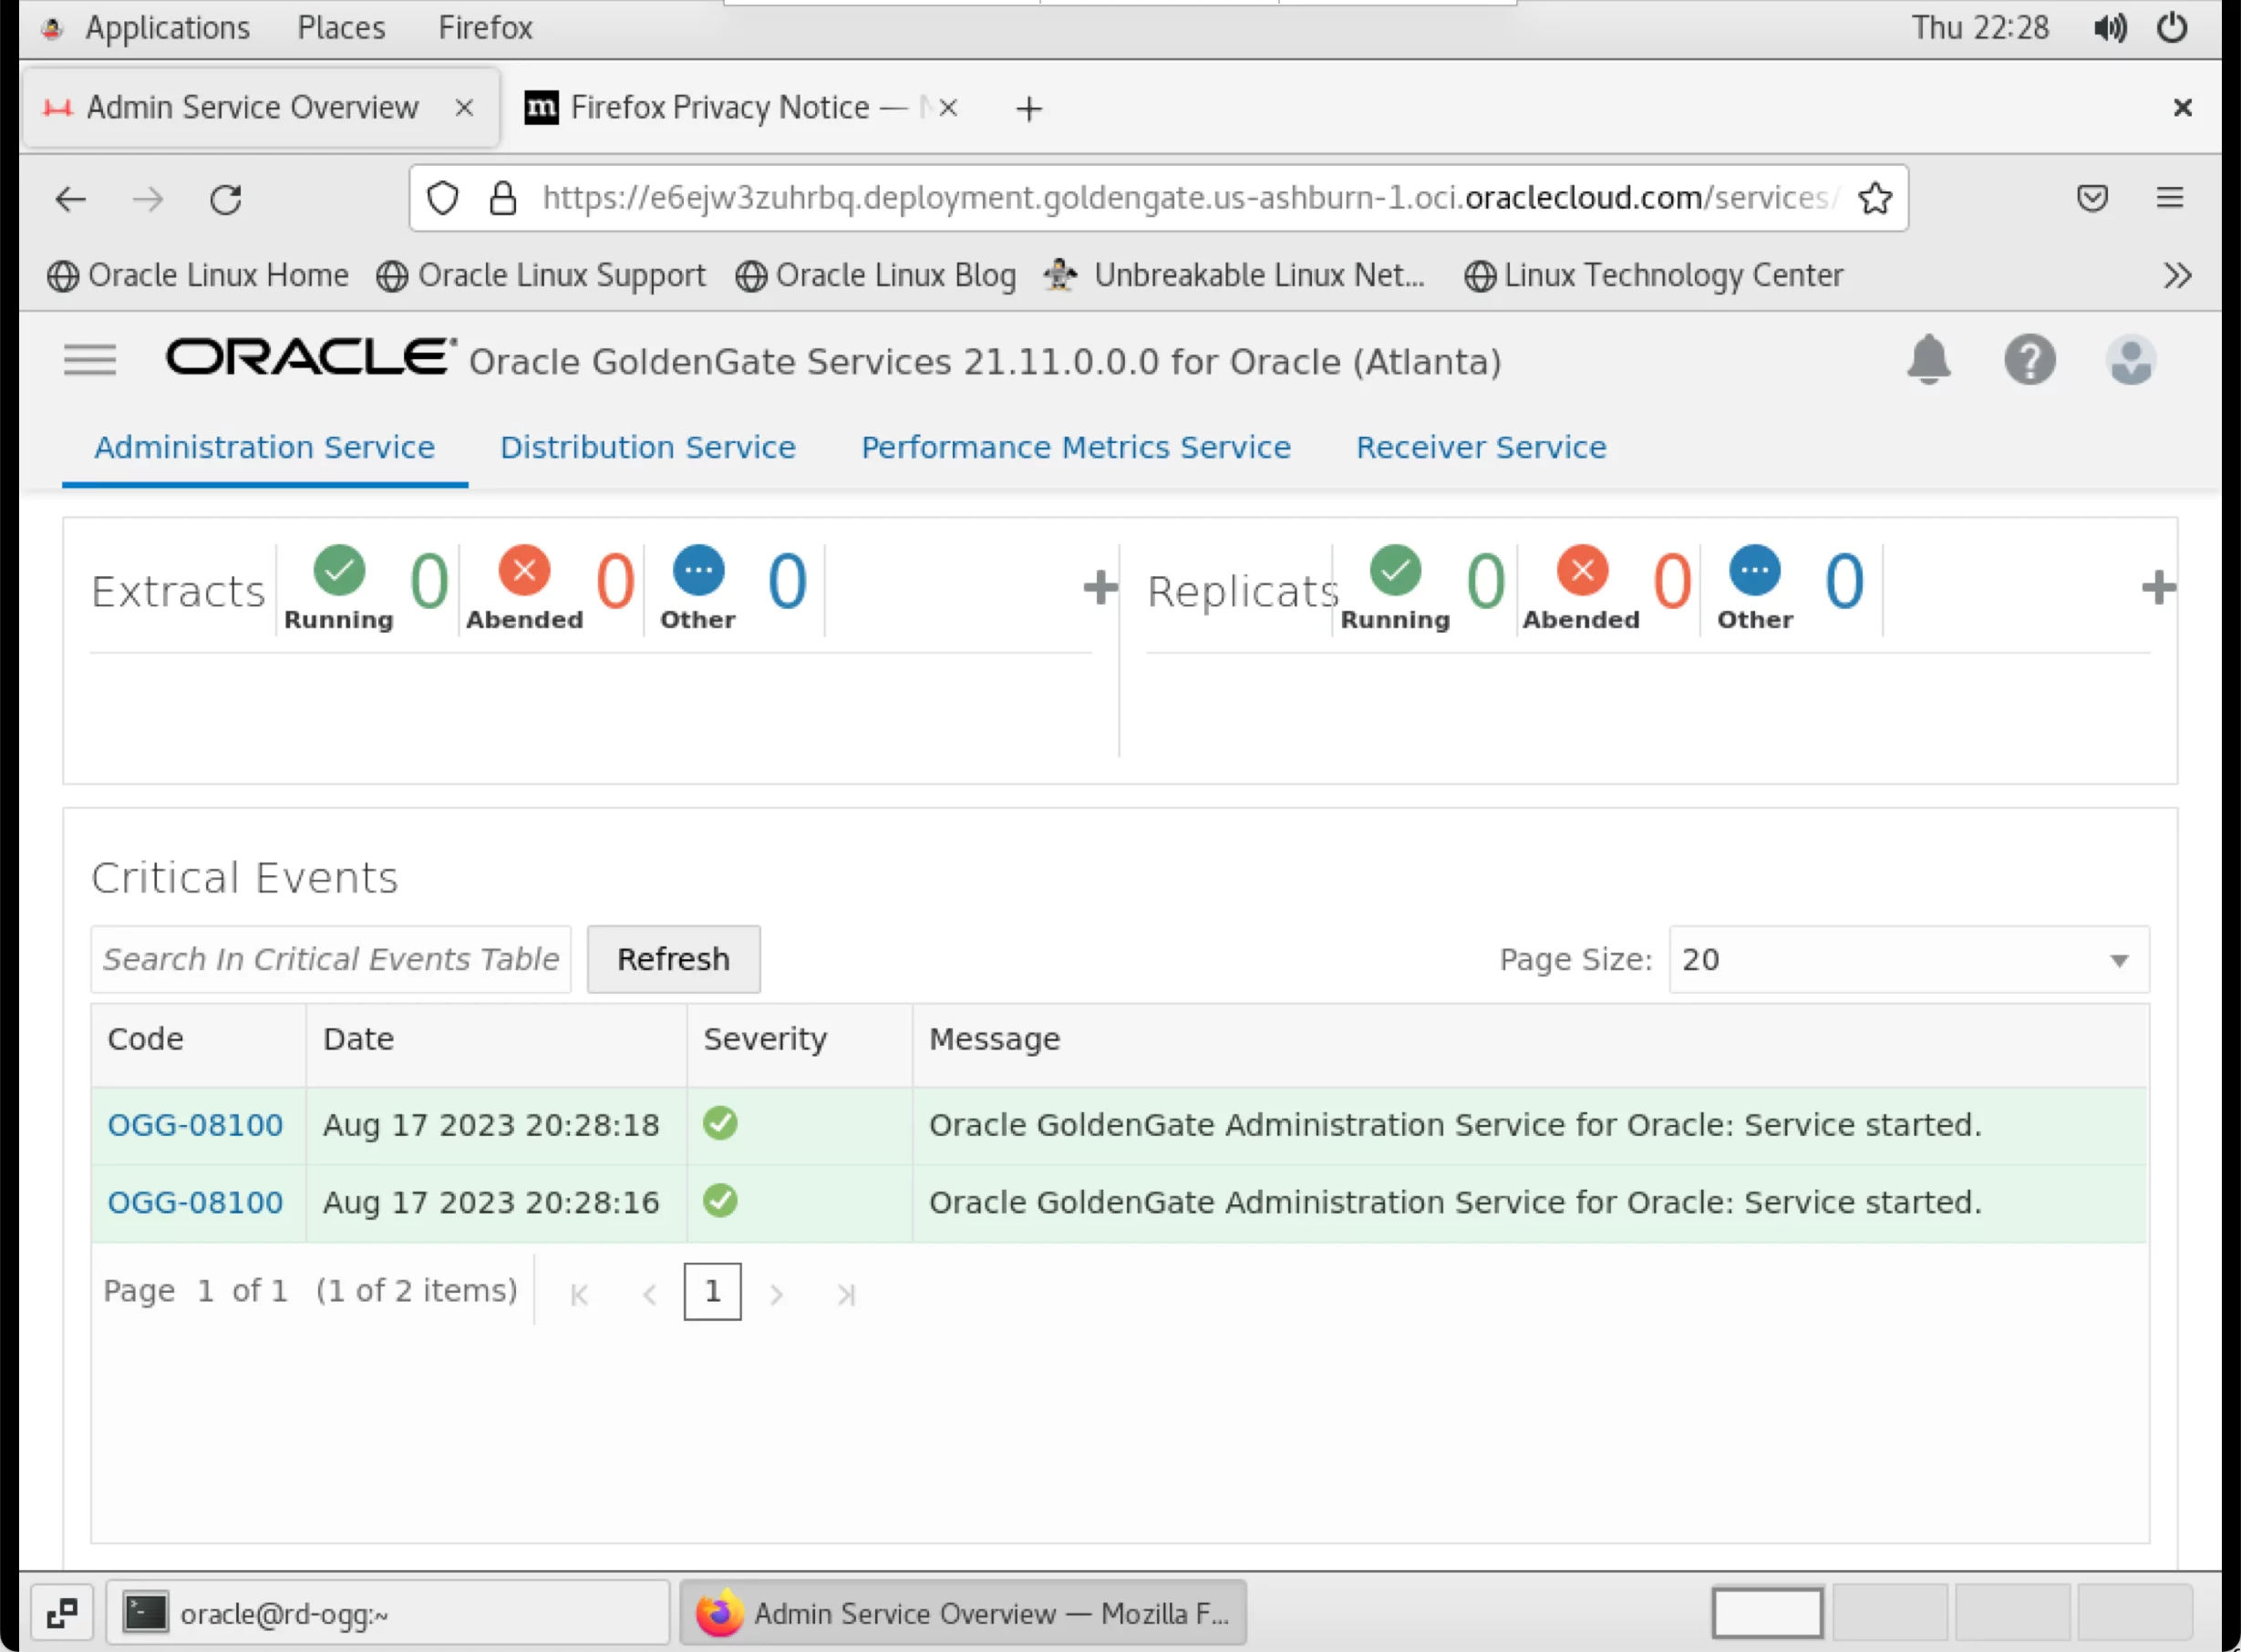Close the Admin Service Overview tab

464,108
